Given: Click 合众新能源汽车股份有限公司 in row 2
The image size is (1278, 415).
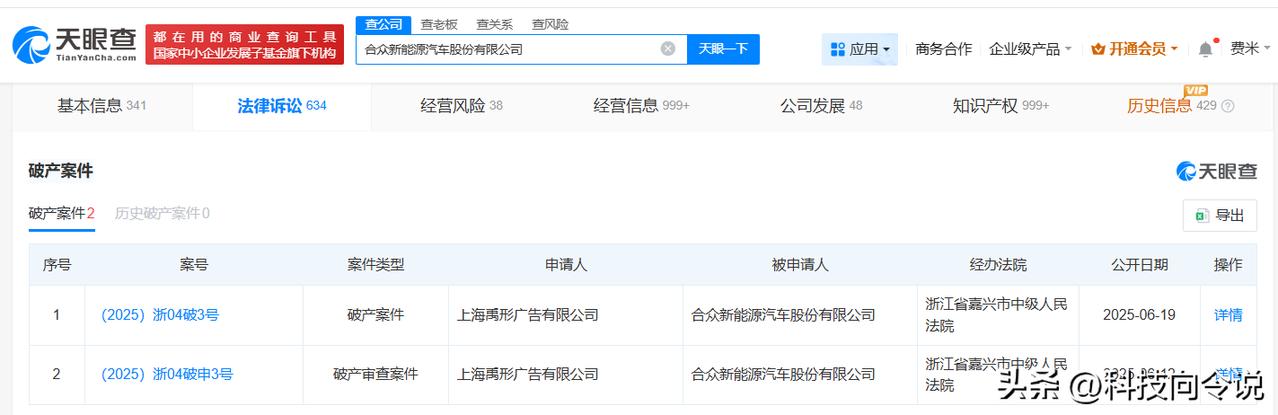Looking at the screenshot, I should coord(783,374).
